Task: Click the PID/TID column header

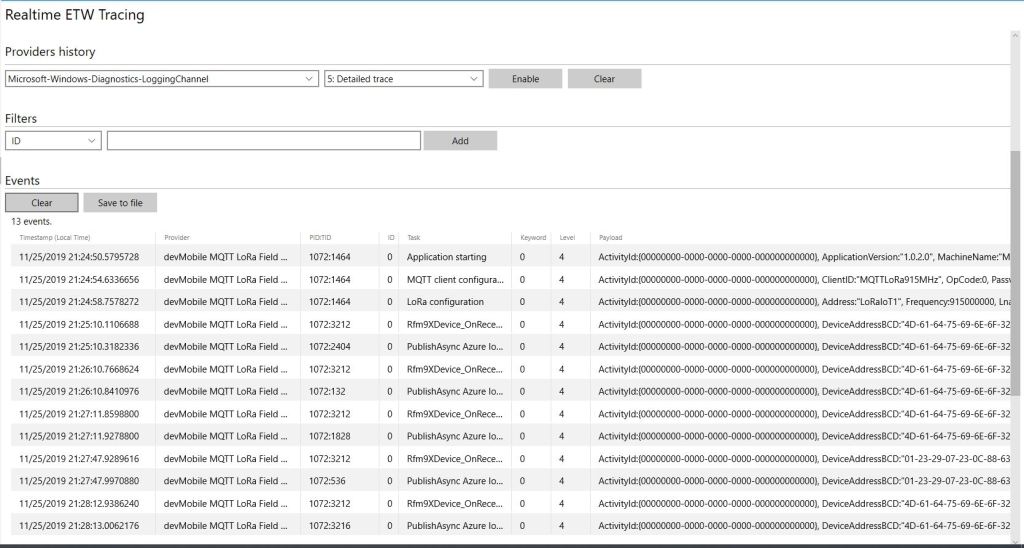Action: click(x=319, y=238)
